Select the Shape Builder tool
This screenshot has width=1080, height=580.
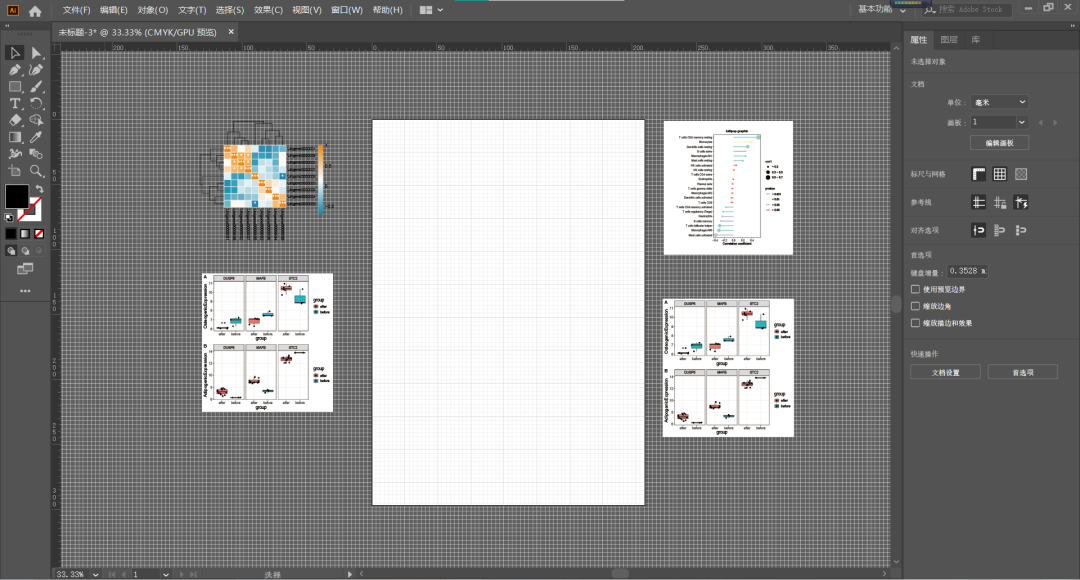(x=36, y=120)
